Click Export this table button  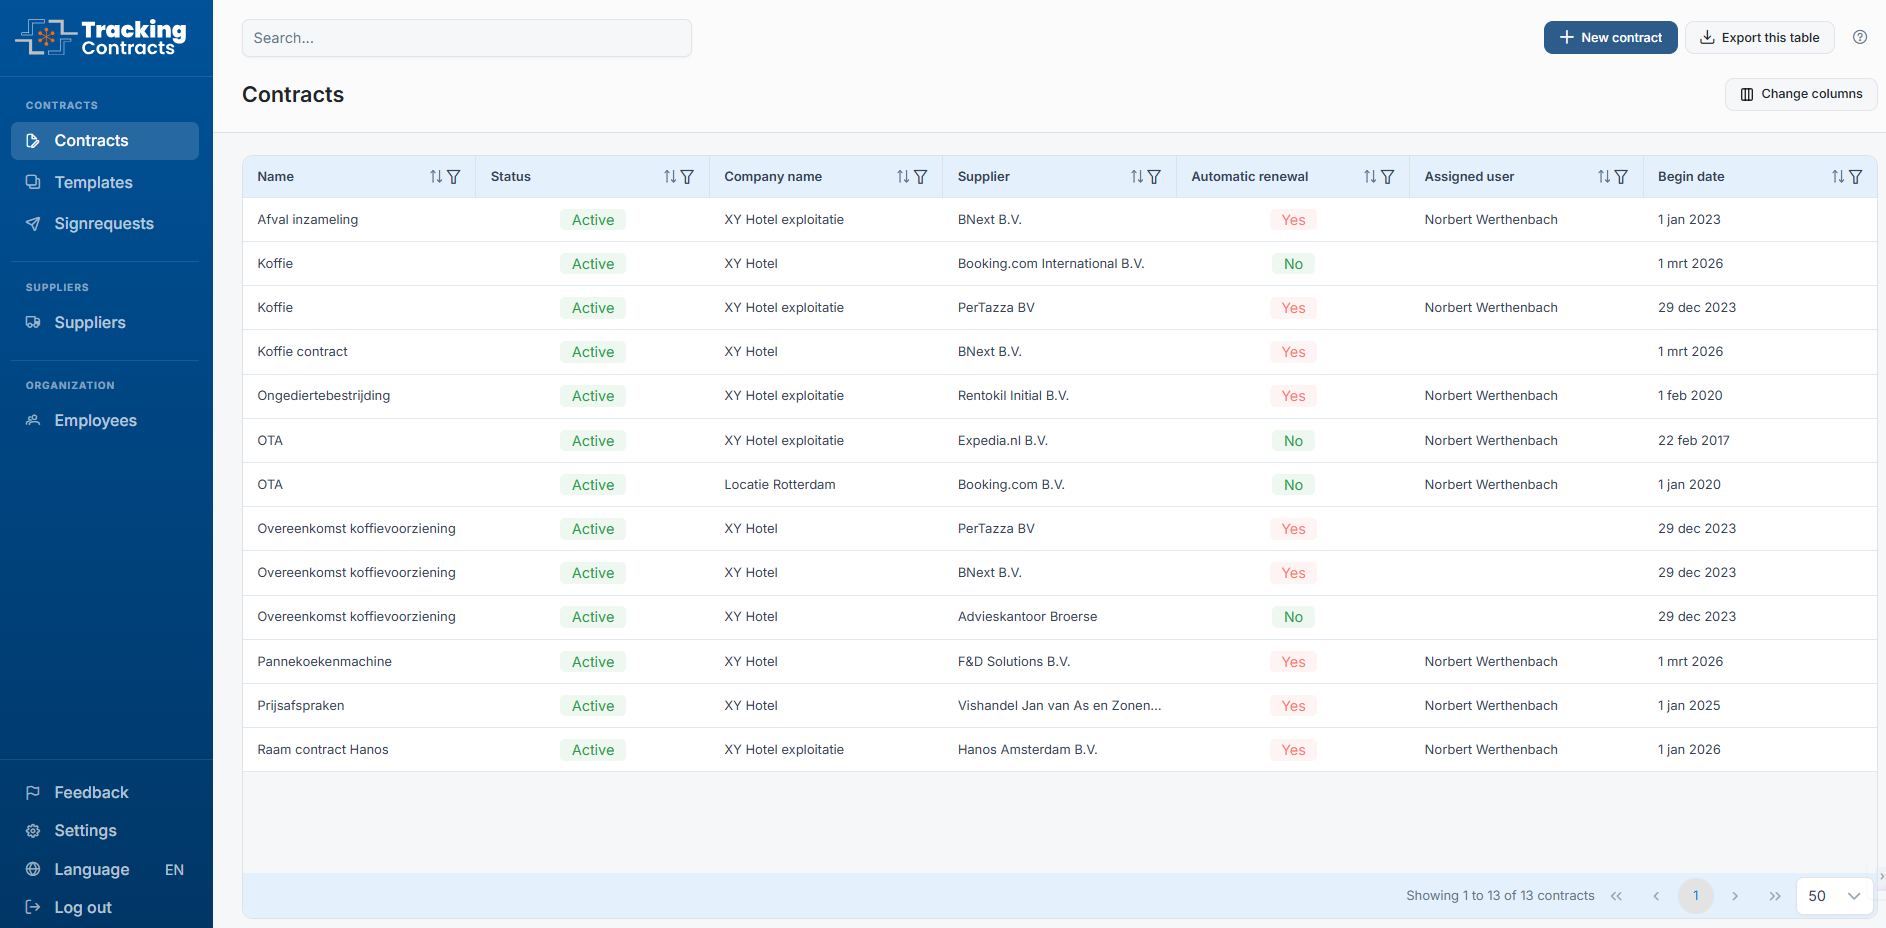click(1759, 38)
